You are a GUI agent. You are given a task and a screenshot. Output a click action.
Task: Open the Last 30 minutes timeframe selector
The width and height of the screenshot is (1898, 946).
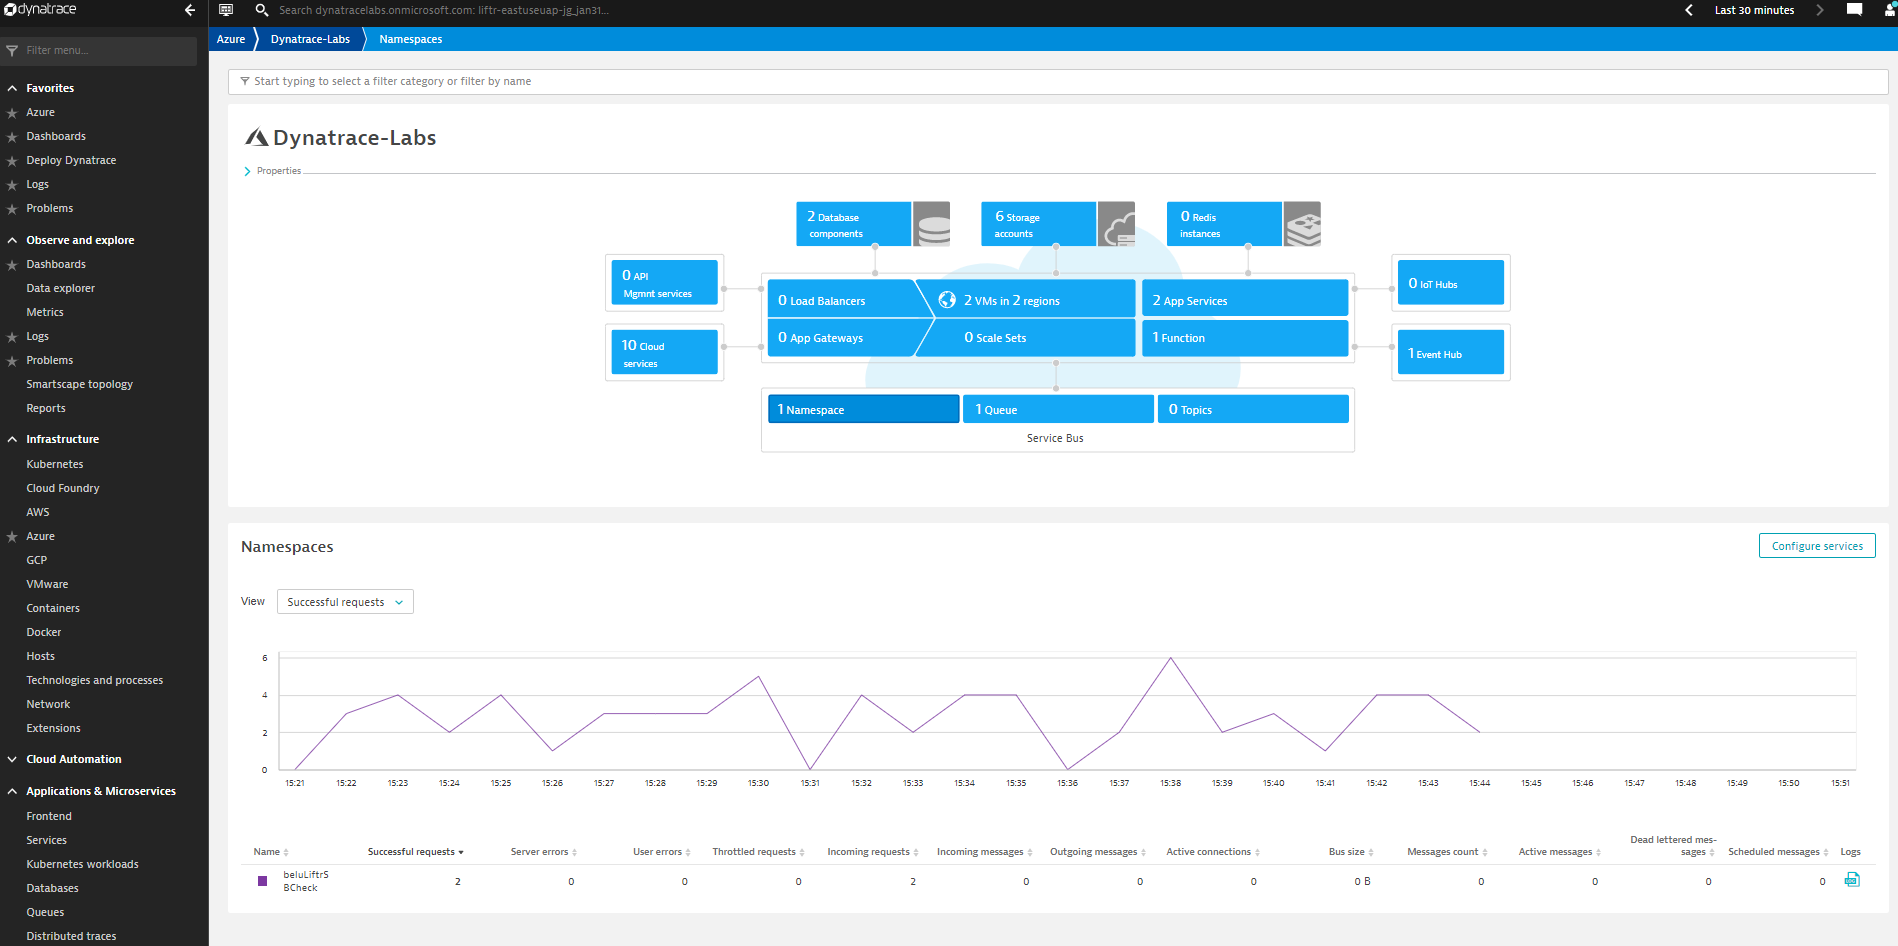click(1754, 10)
